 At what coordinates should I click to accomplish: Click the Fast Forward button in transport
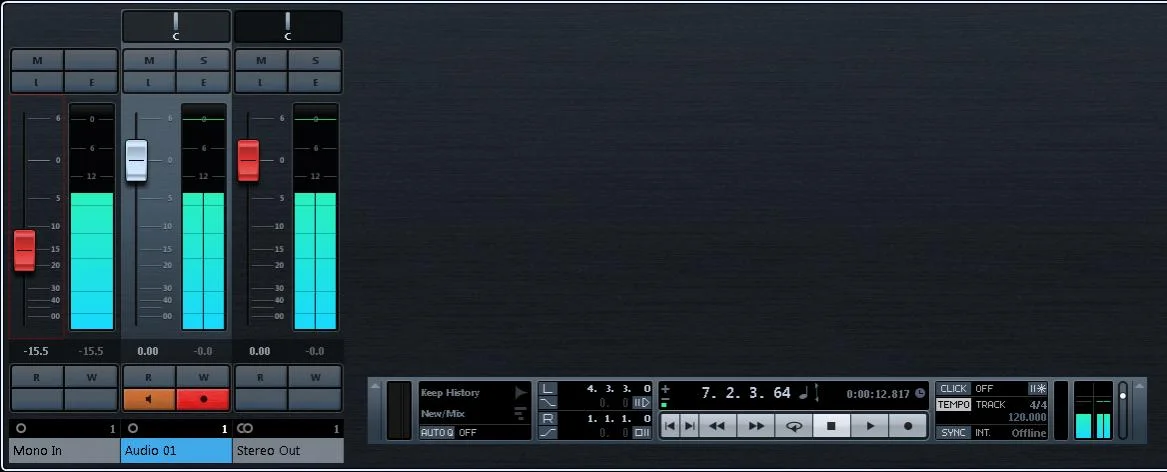click(755, 426)
